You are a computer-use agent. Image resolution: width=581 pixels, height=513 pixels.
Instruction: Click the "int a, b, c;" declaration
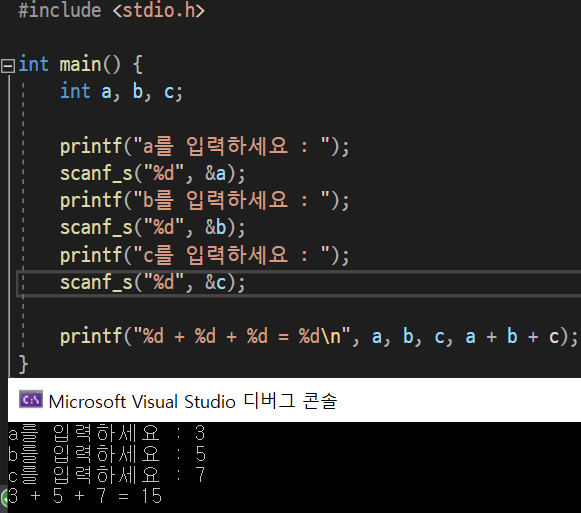(122, 92)
